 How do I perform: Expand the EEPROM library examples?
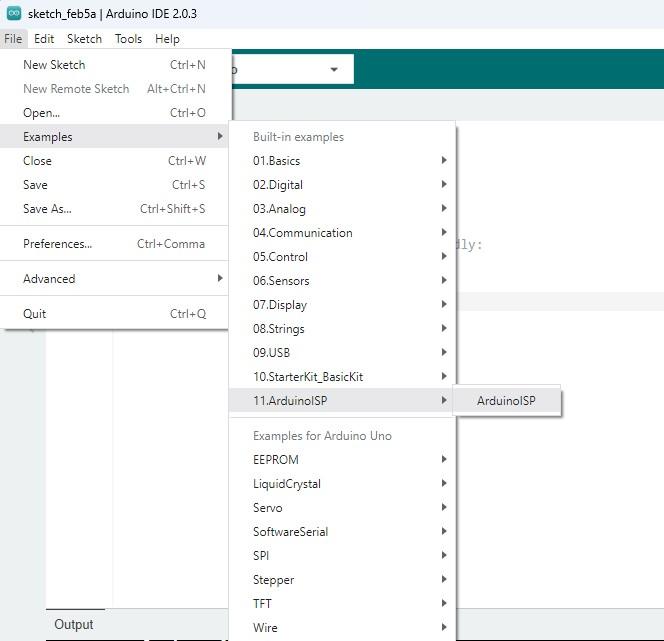pos(343,460)
